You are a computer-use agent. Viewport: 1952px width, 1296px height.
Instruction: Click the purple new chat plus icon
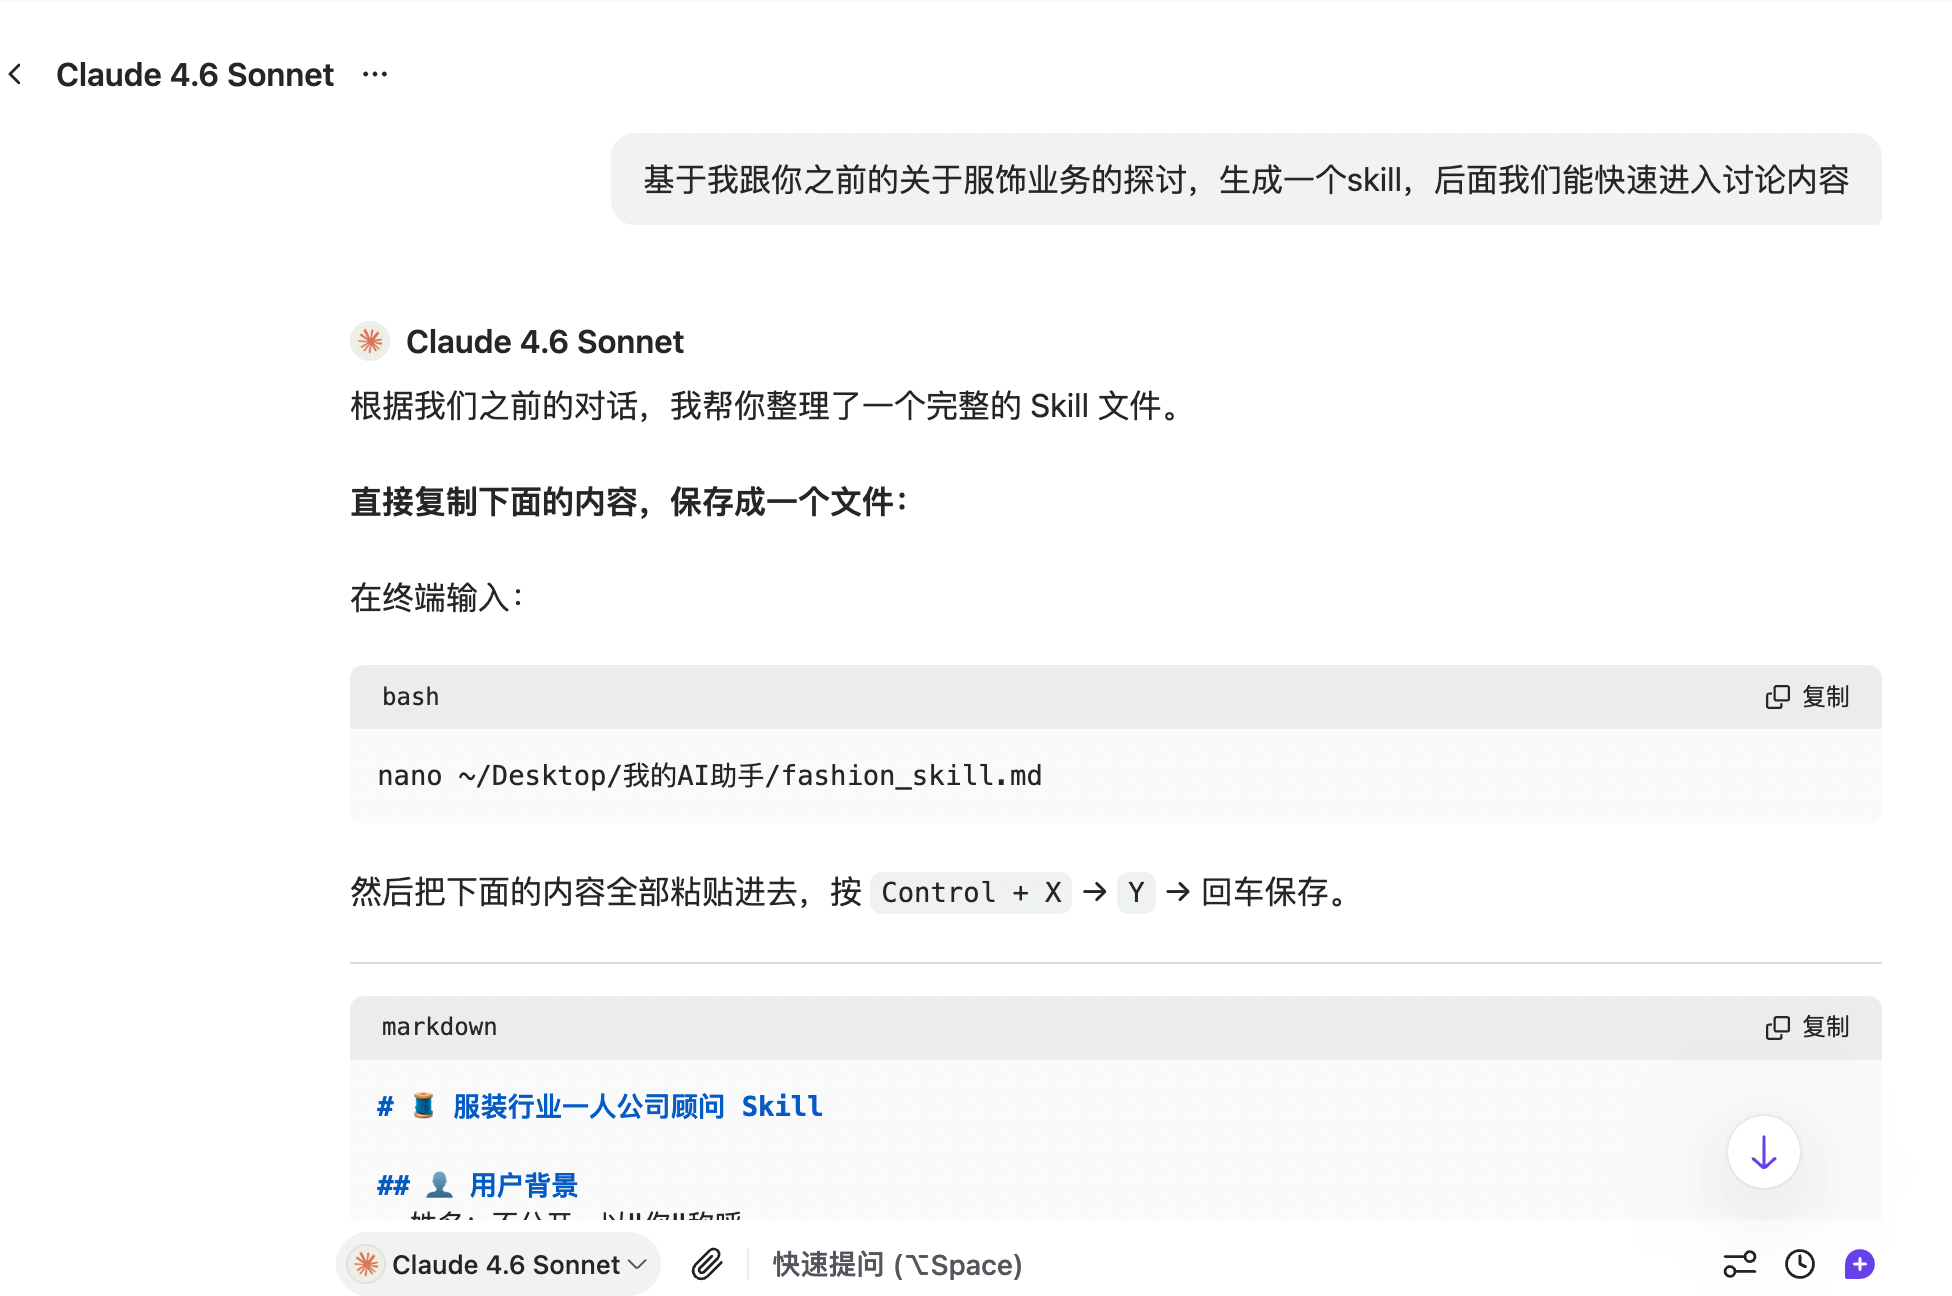(1859, 1264)
